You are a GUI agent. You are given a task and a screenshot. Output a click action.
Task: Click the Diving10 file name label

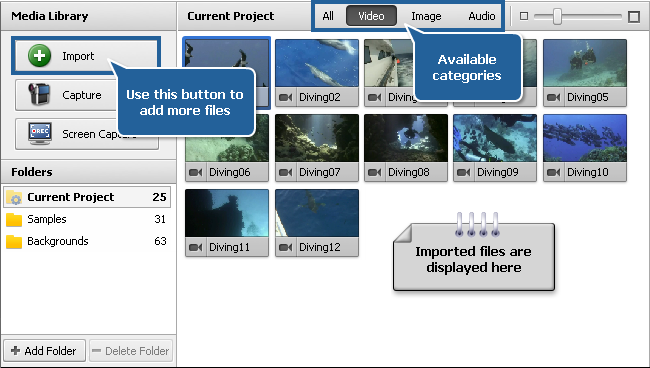point(588,172)
